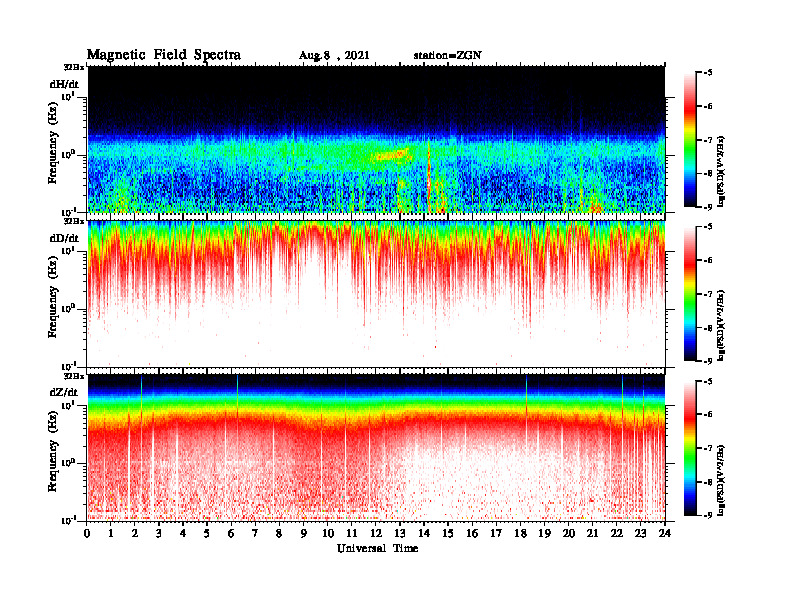Click the hour tick label "7"
The height and width of the screenshot is (612, 792).
(256, 533)
